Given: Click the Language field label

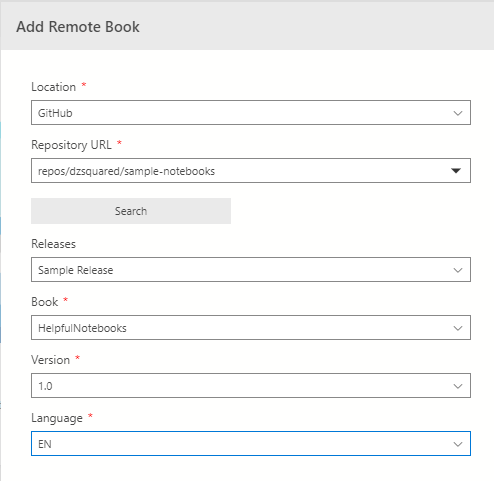Looking at the screenshot, I should tap(57, 418).
